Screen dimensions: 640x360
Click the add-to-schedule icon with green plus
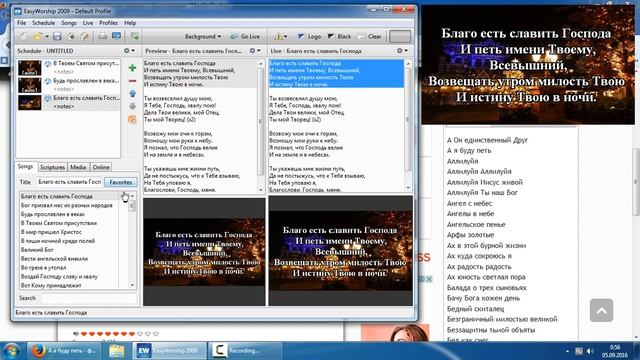coord(134,36)
